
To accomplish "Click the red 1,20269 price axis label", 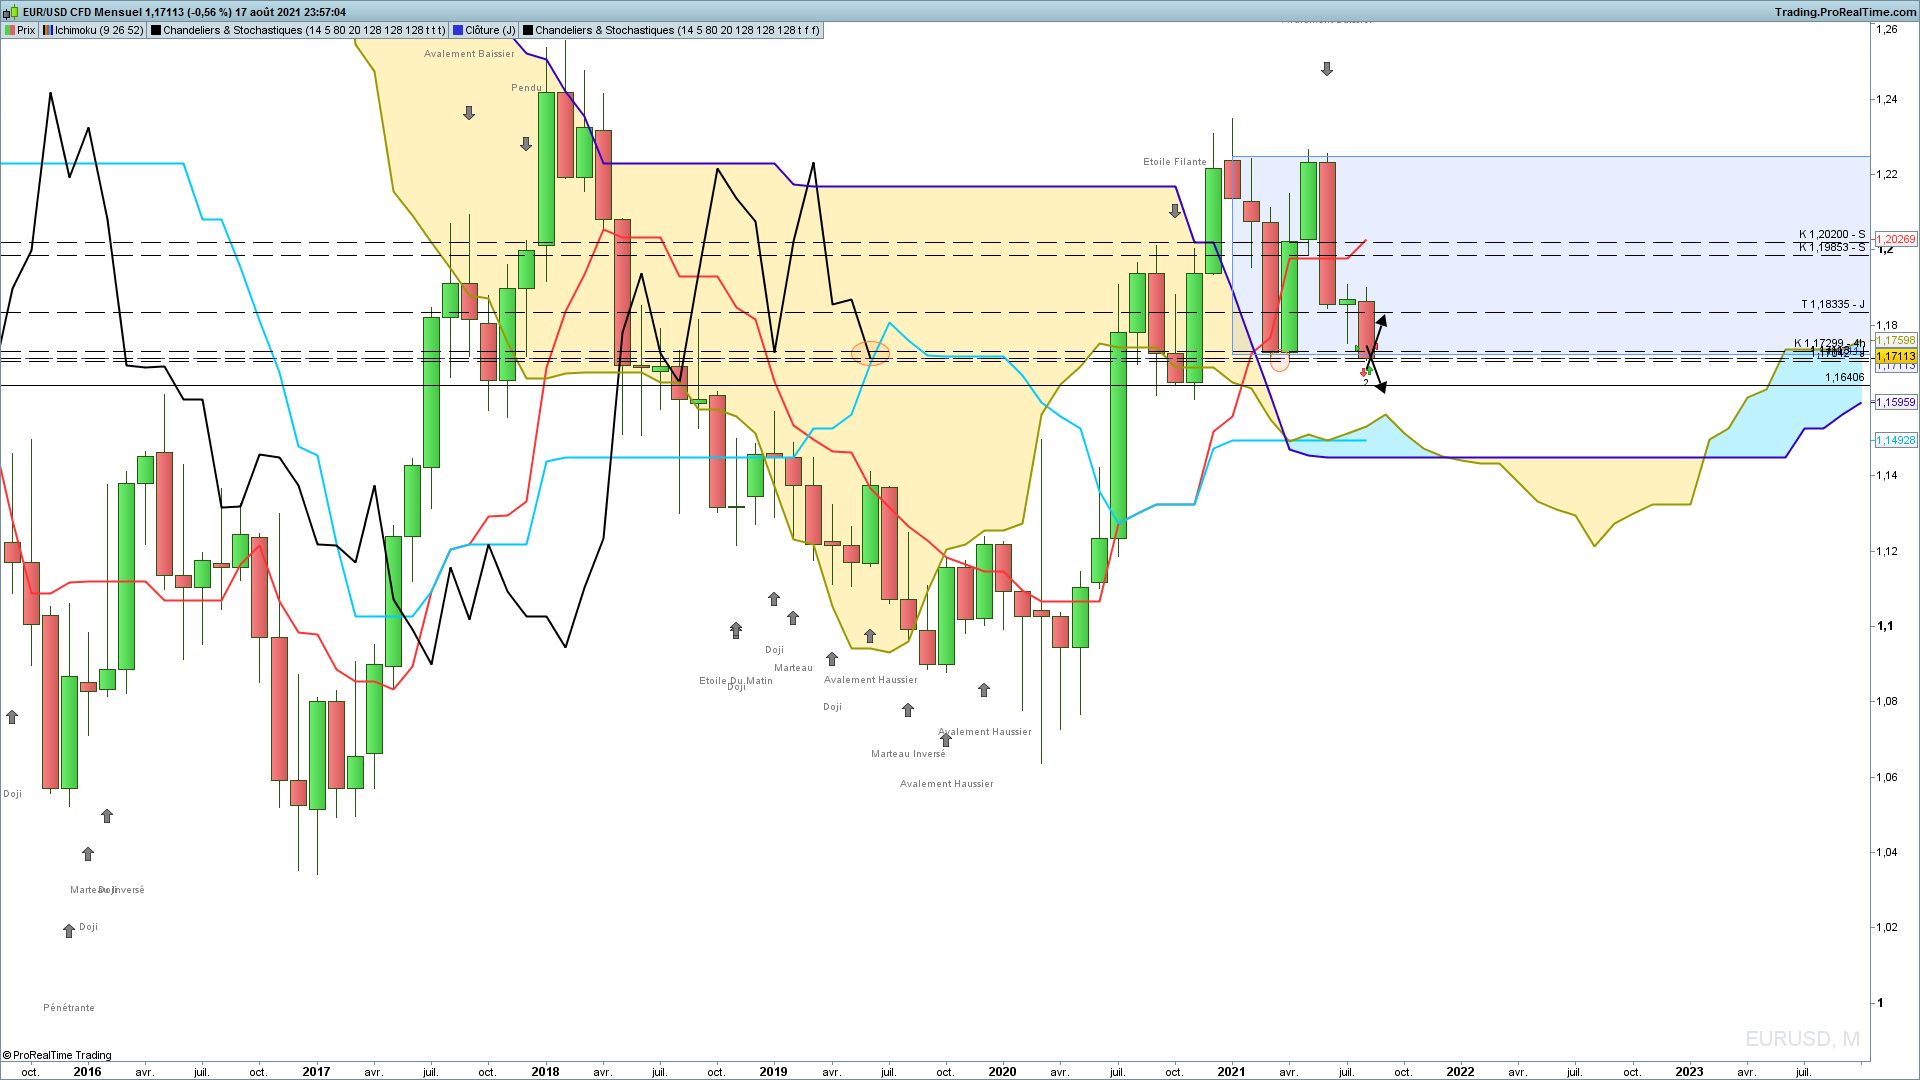I will click(1896, 239).
